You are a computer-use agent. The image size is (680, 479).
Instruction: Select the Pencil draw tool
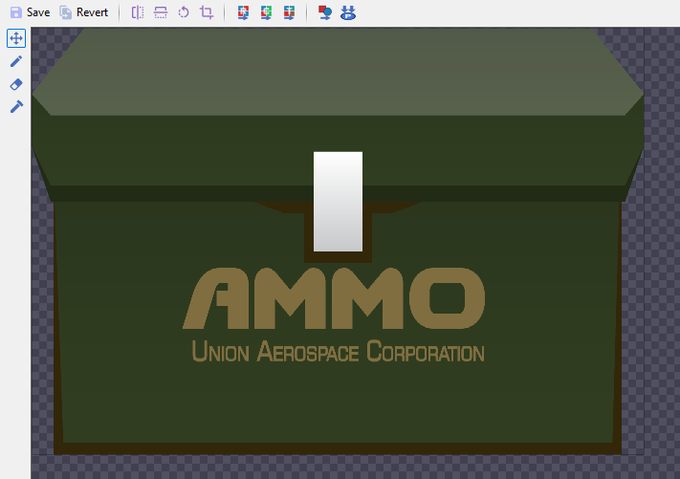[16, 61]
